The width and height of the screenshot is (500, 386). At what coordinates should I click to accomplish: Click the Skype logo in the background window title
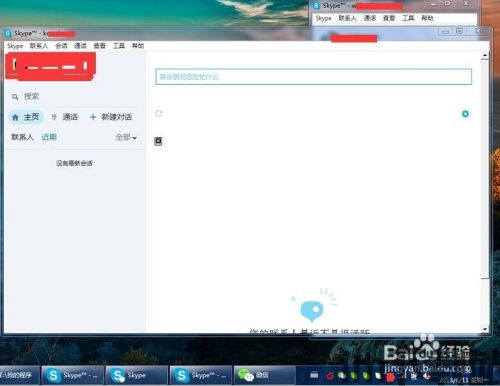(316, 5)
